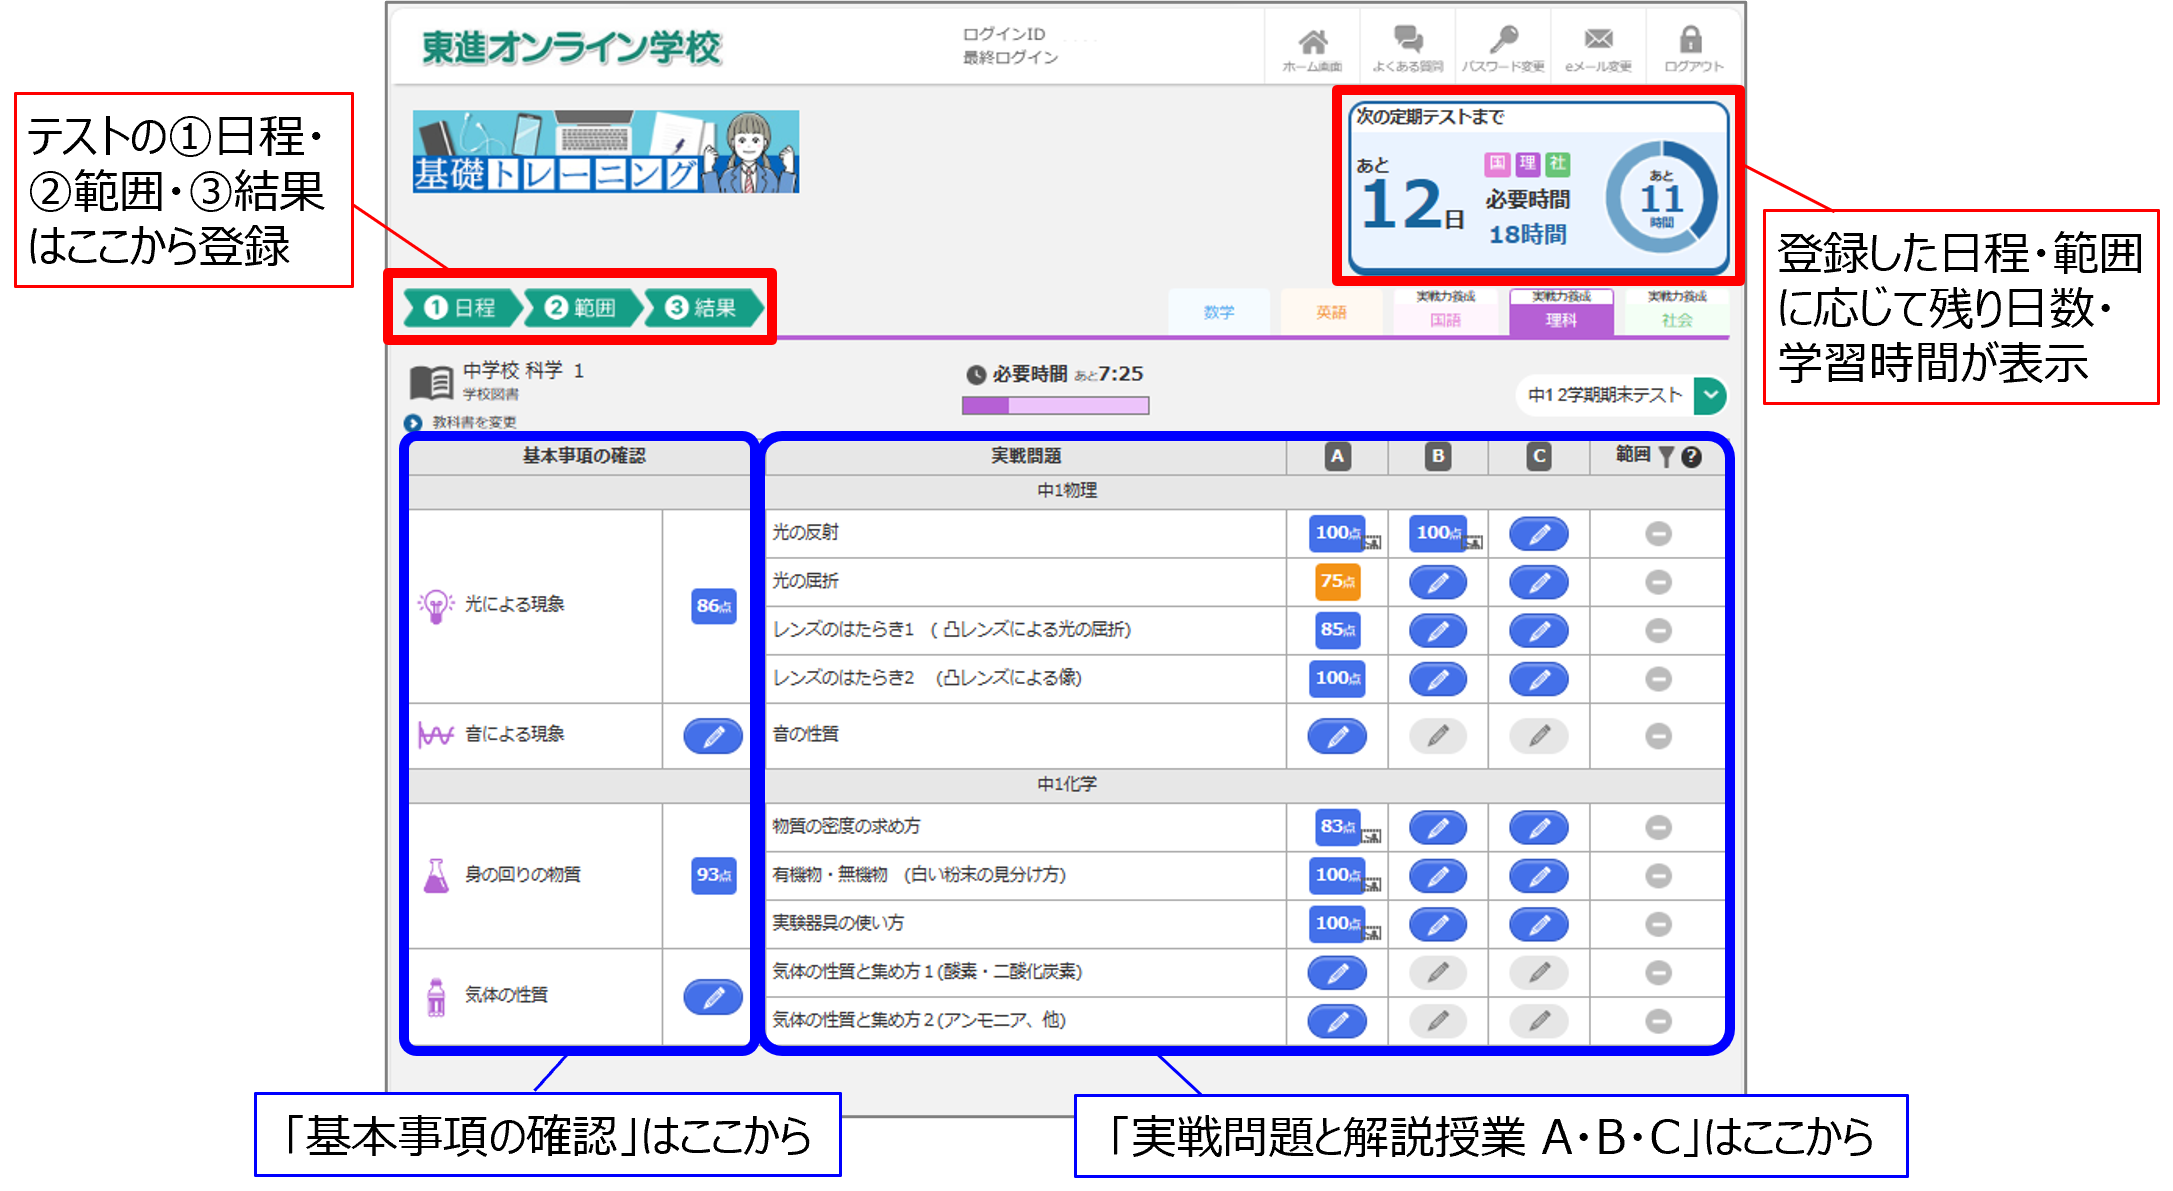The width and height of the screenshot is (2173, 1191).
Task: Switch to the 国語 tab
Action: [1445, 312]
